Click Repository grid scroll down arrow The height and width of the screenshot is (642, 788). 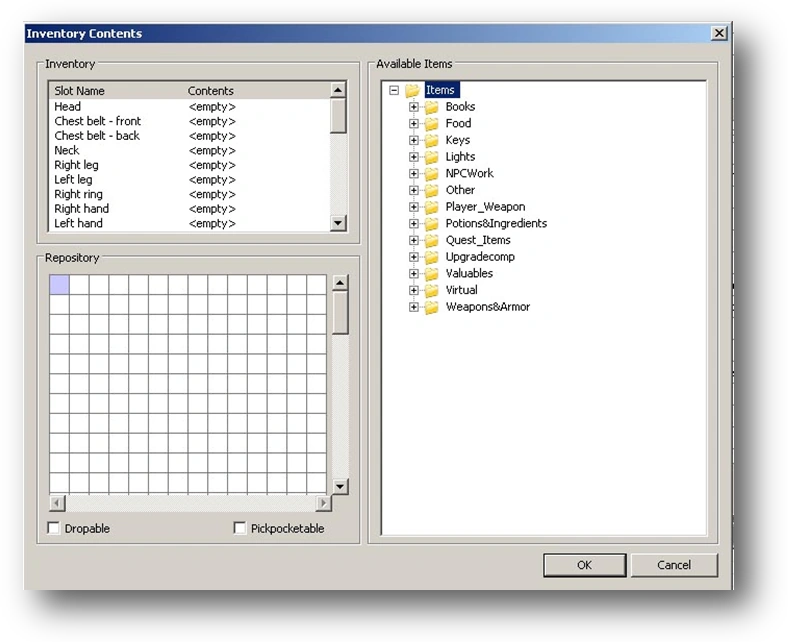pos(340,486)
